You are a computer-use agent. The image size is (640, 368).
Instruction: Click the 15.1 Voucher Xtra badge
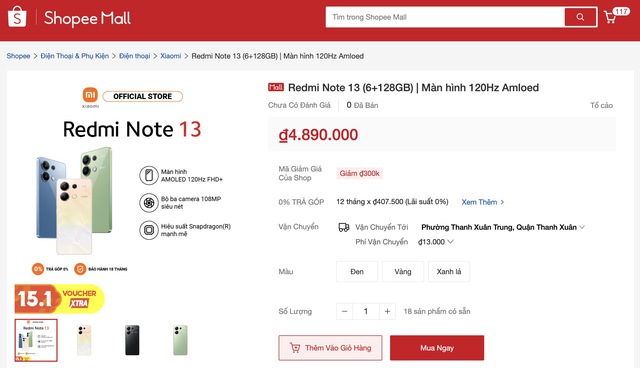coord(60,299)
